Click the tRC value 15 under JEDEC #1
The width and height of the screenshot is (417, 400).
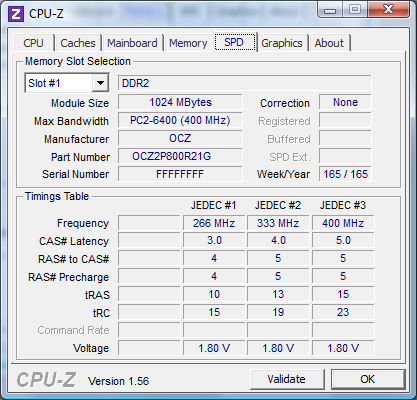214,312
